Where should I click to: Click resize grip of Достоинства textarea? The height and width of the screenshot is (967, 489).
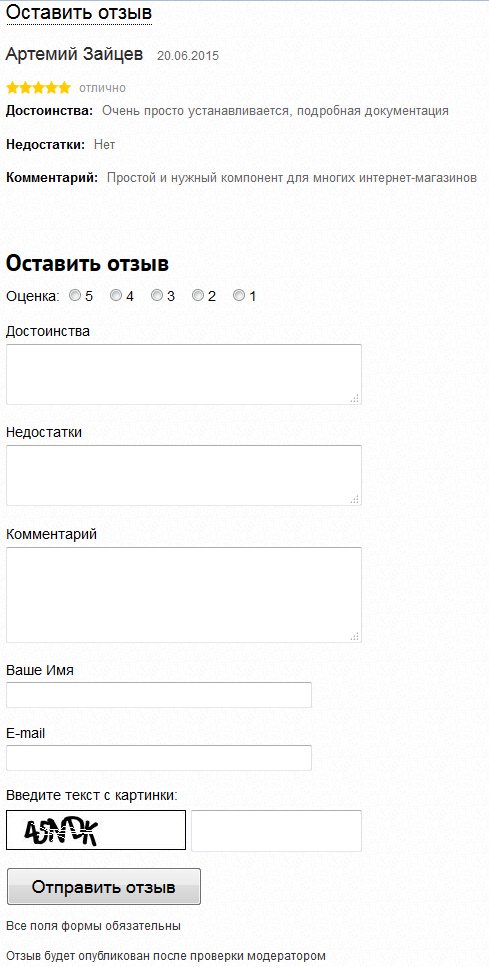355,398
